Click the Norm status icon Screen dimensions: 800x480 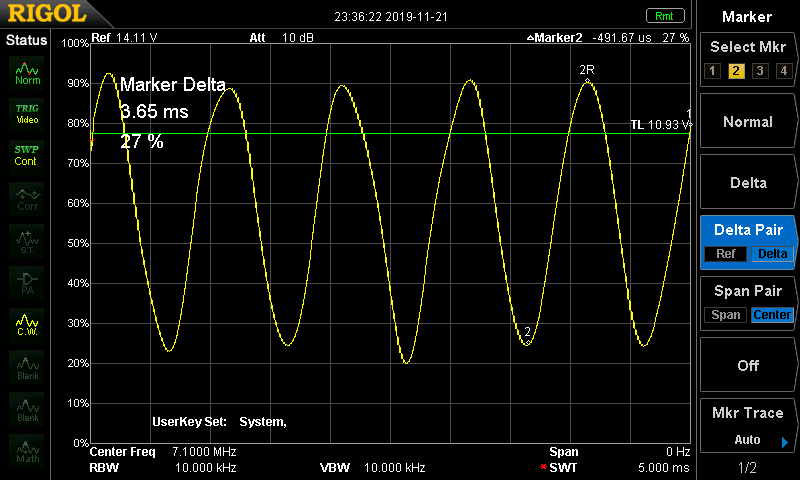click(27, 71)
